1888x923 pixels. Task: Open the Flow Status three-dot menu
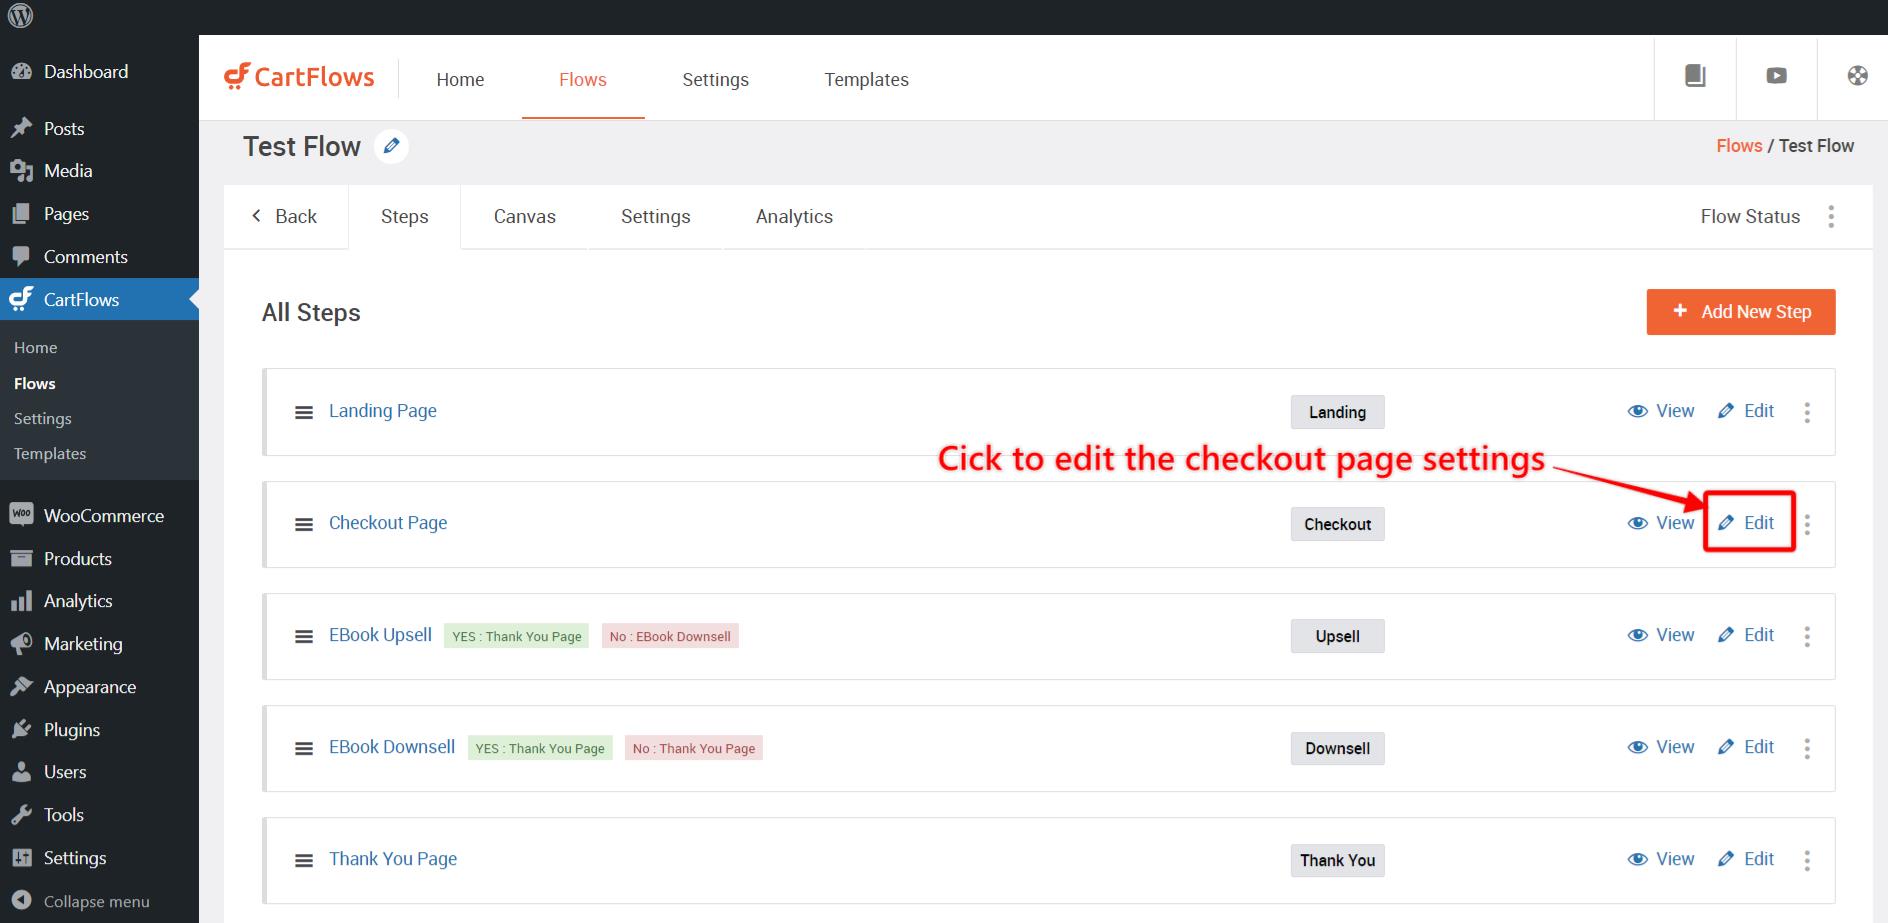pyautogui.click(x=1831, y=217)
